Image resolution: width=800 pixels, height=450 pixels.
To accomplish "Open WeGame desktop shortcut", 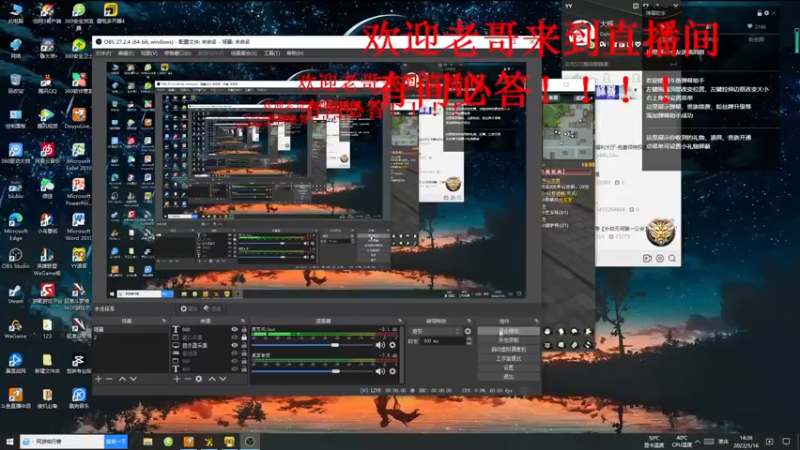I will point(15,329).
